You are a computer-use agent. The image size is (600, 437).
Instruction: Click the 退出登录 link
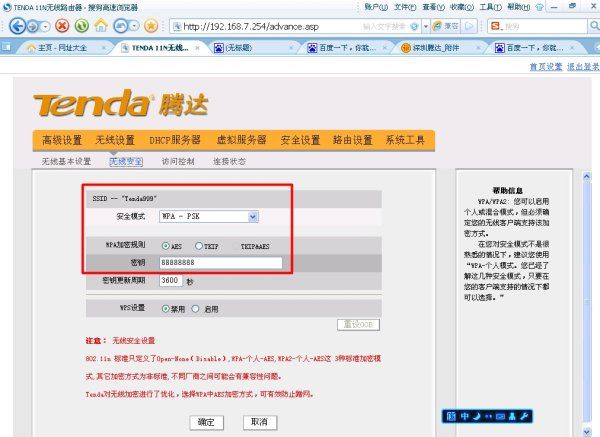(583, 67)
